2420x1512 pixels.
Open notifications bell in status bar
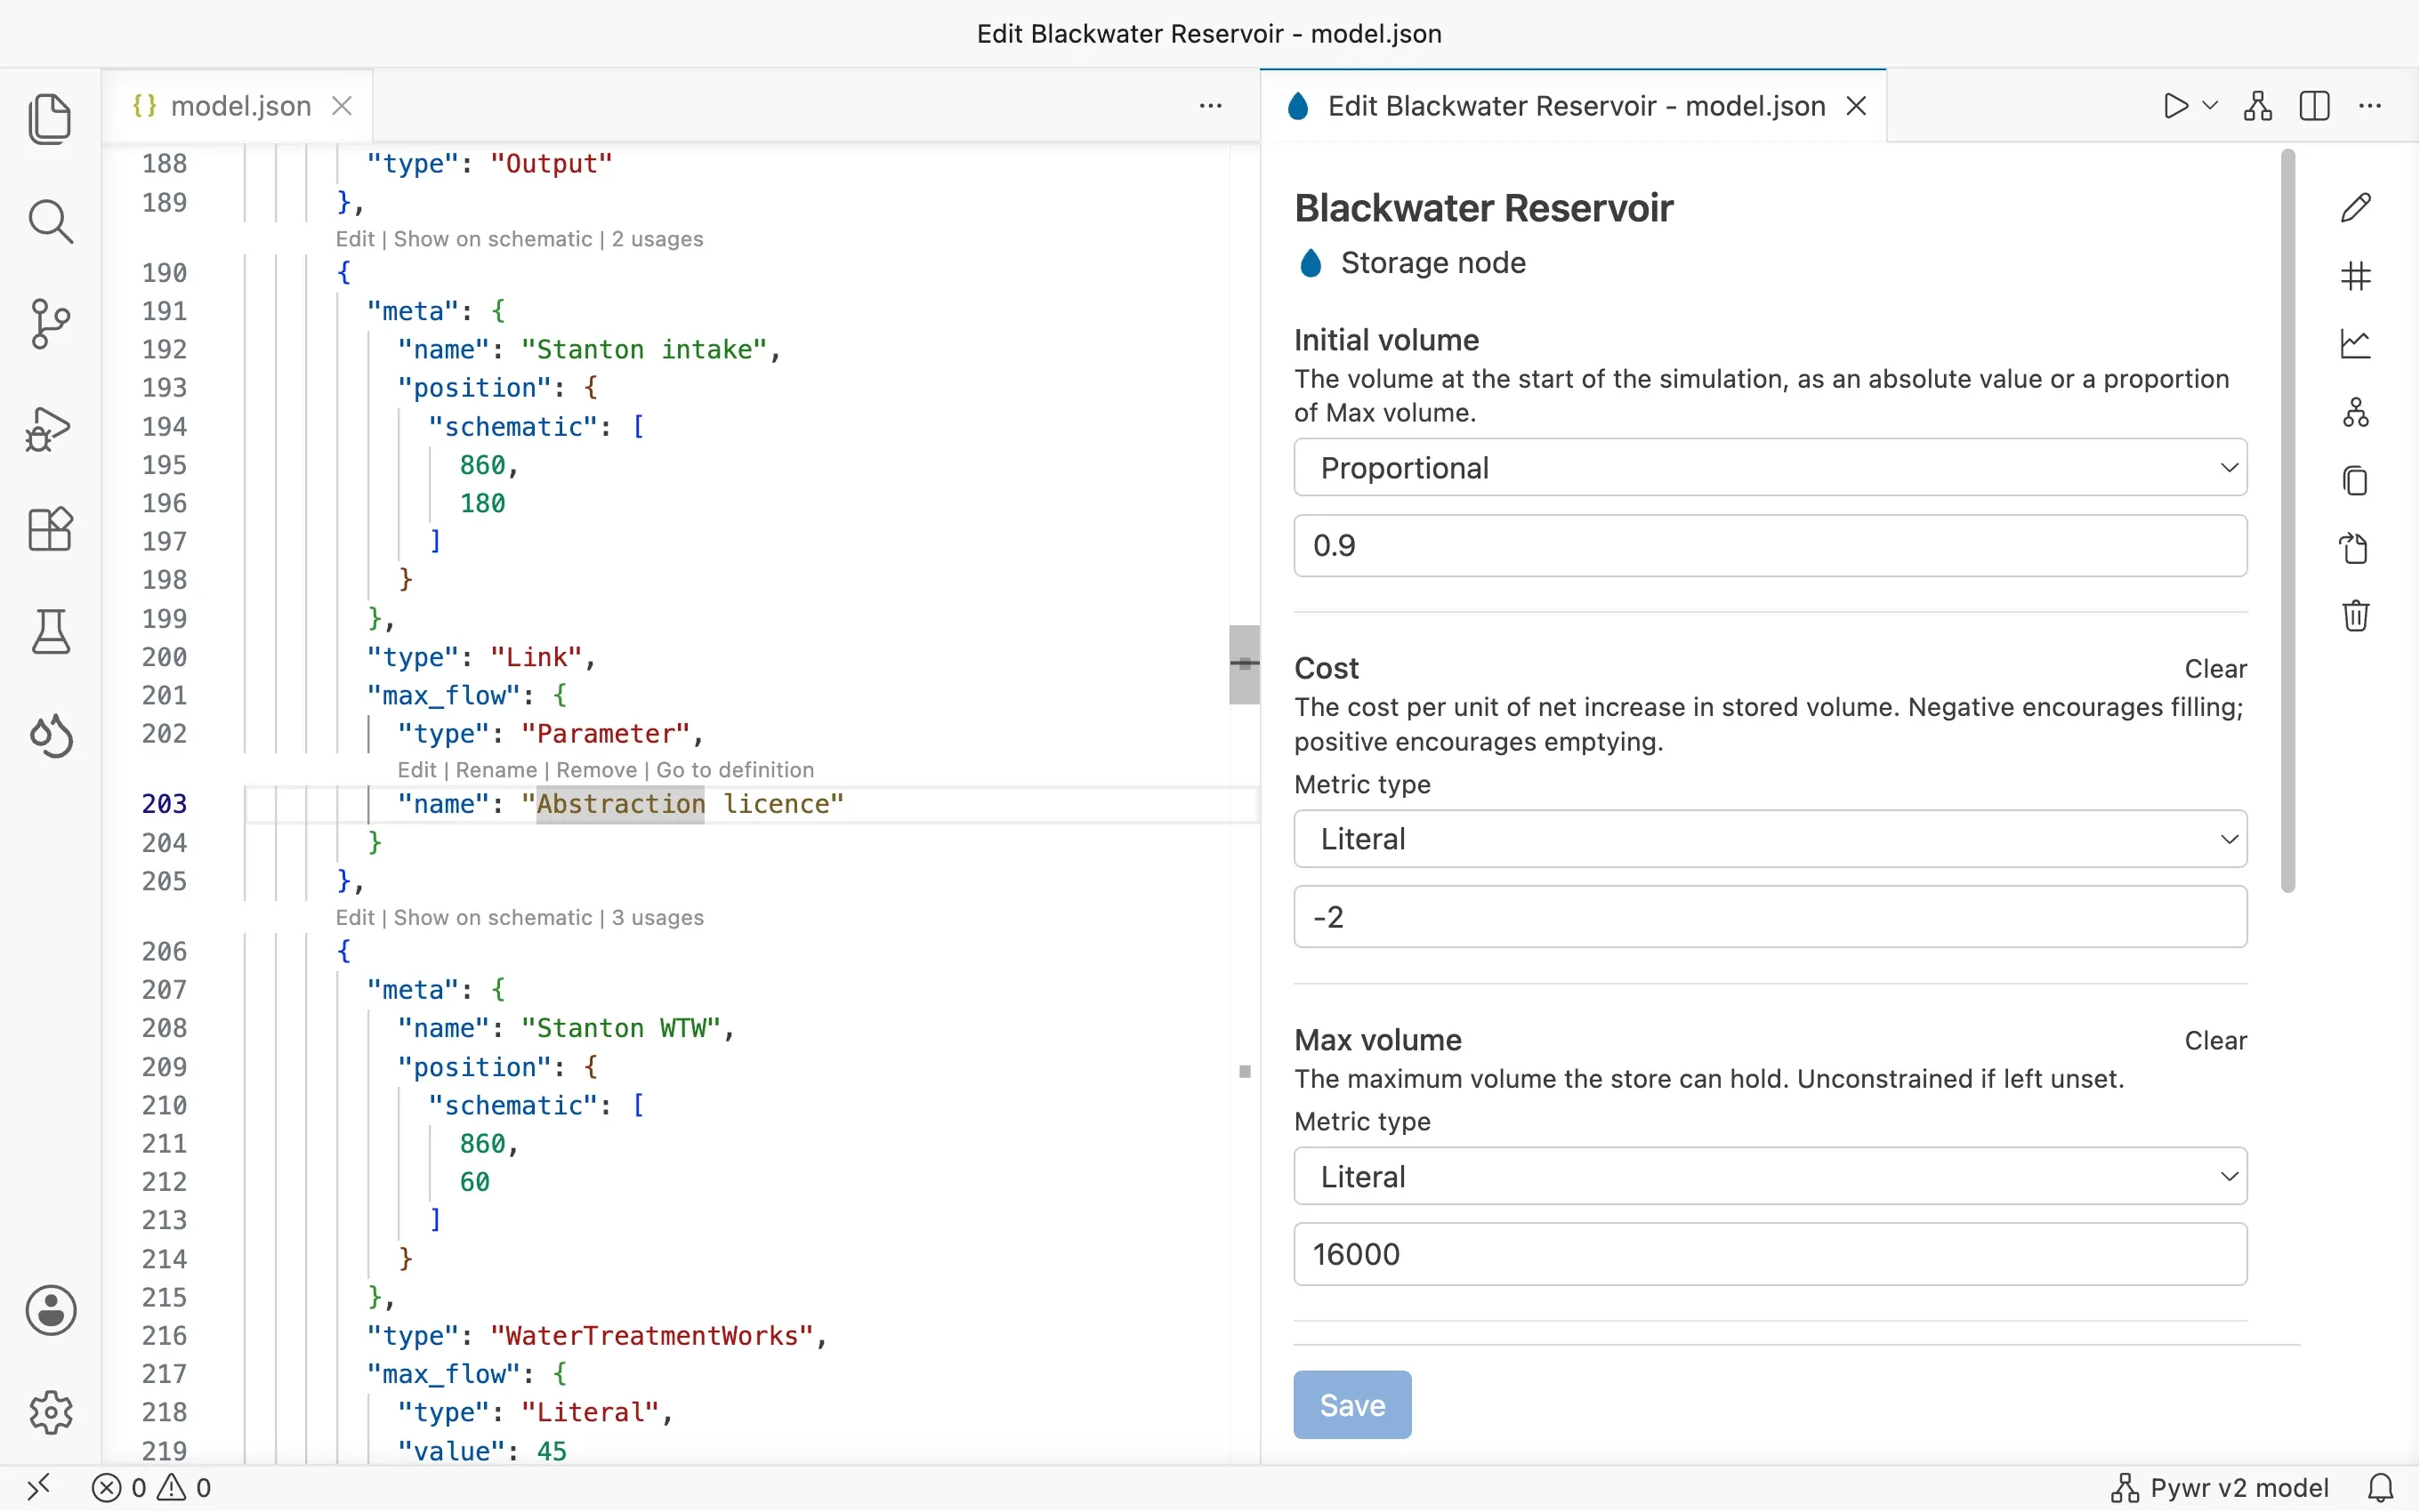click(x=2381, y=1488)
